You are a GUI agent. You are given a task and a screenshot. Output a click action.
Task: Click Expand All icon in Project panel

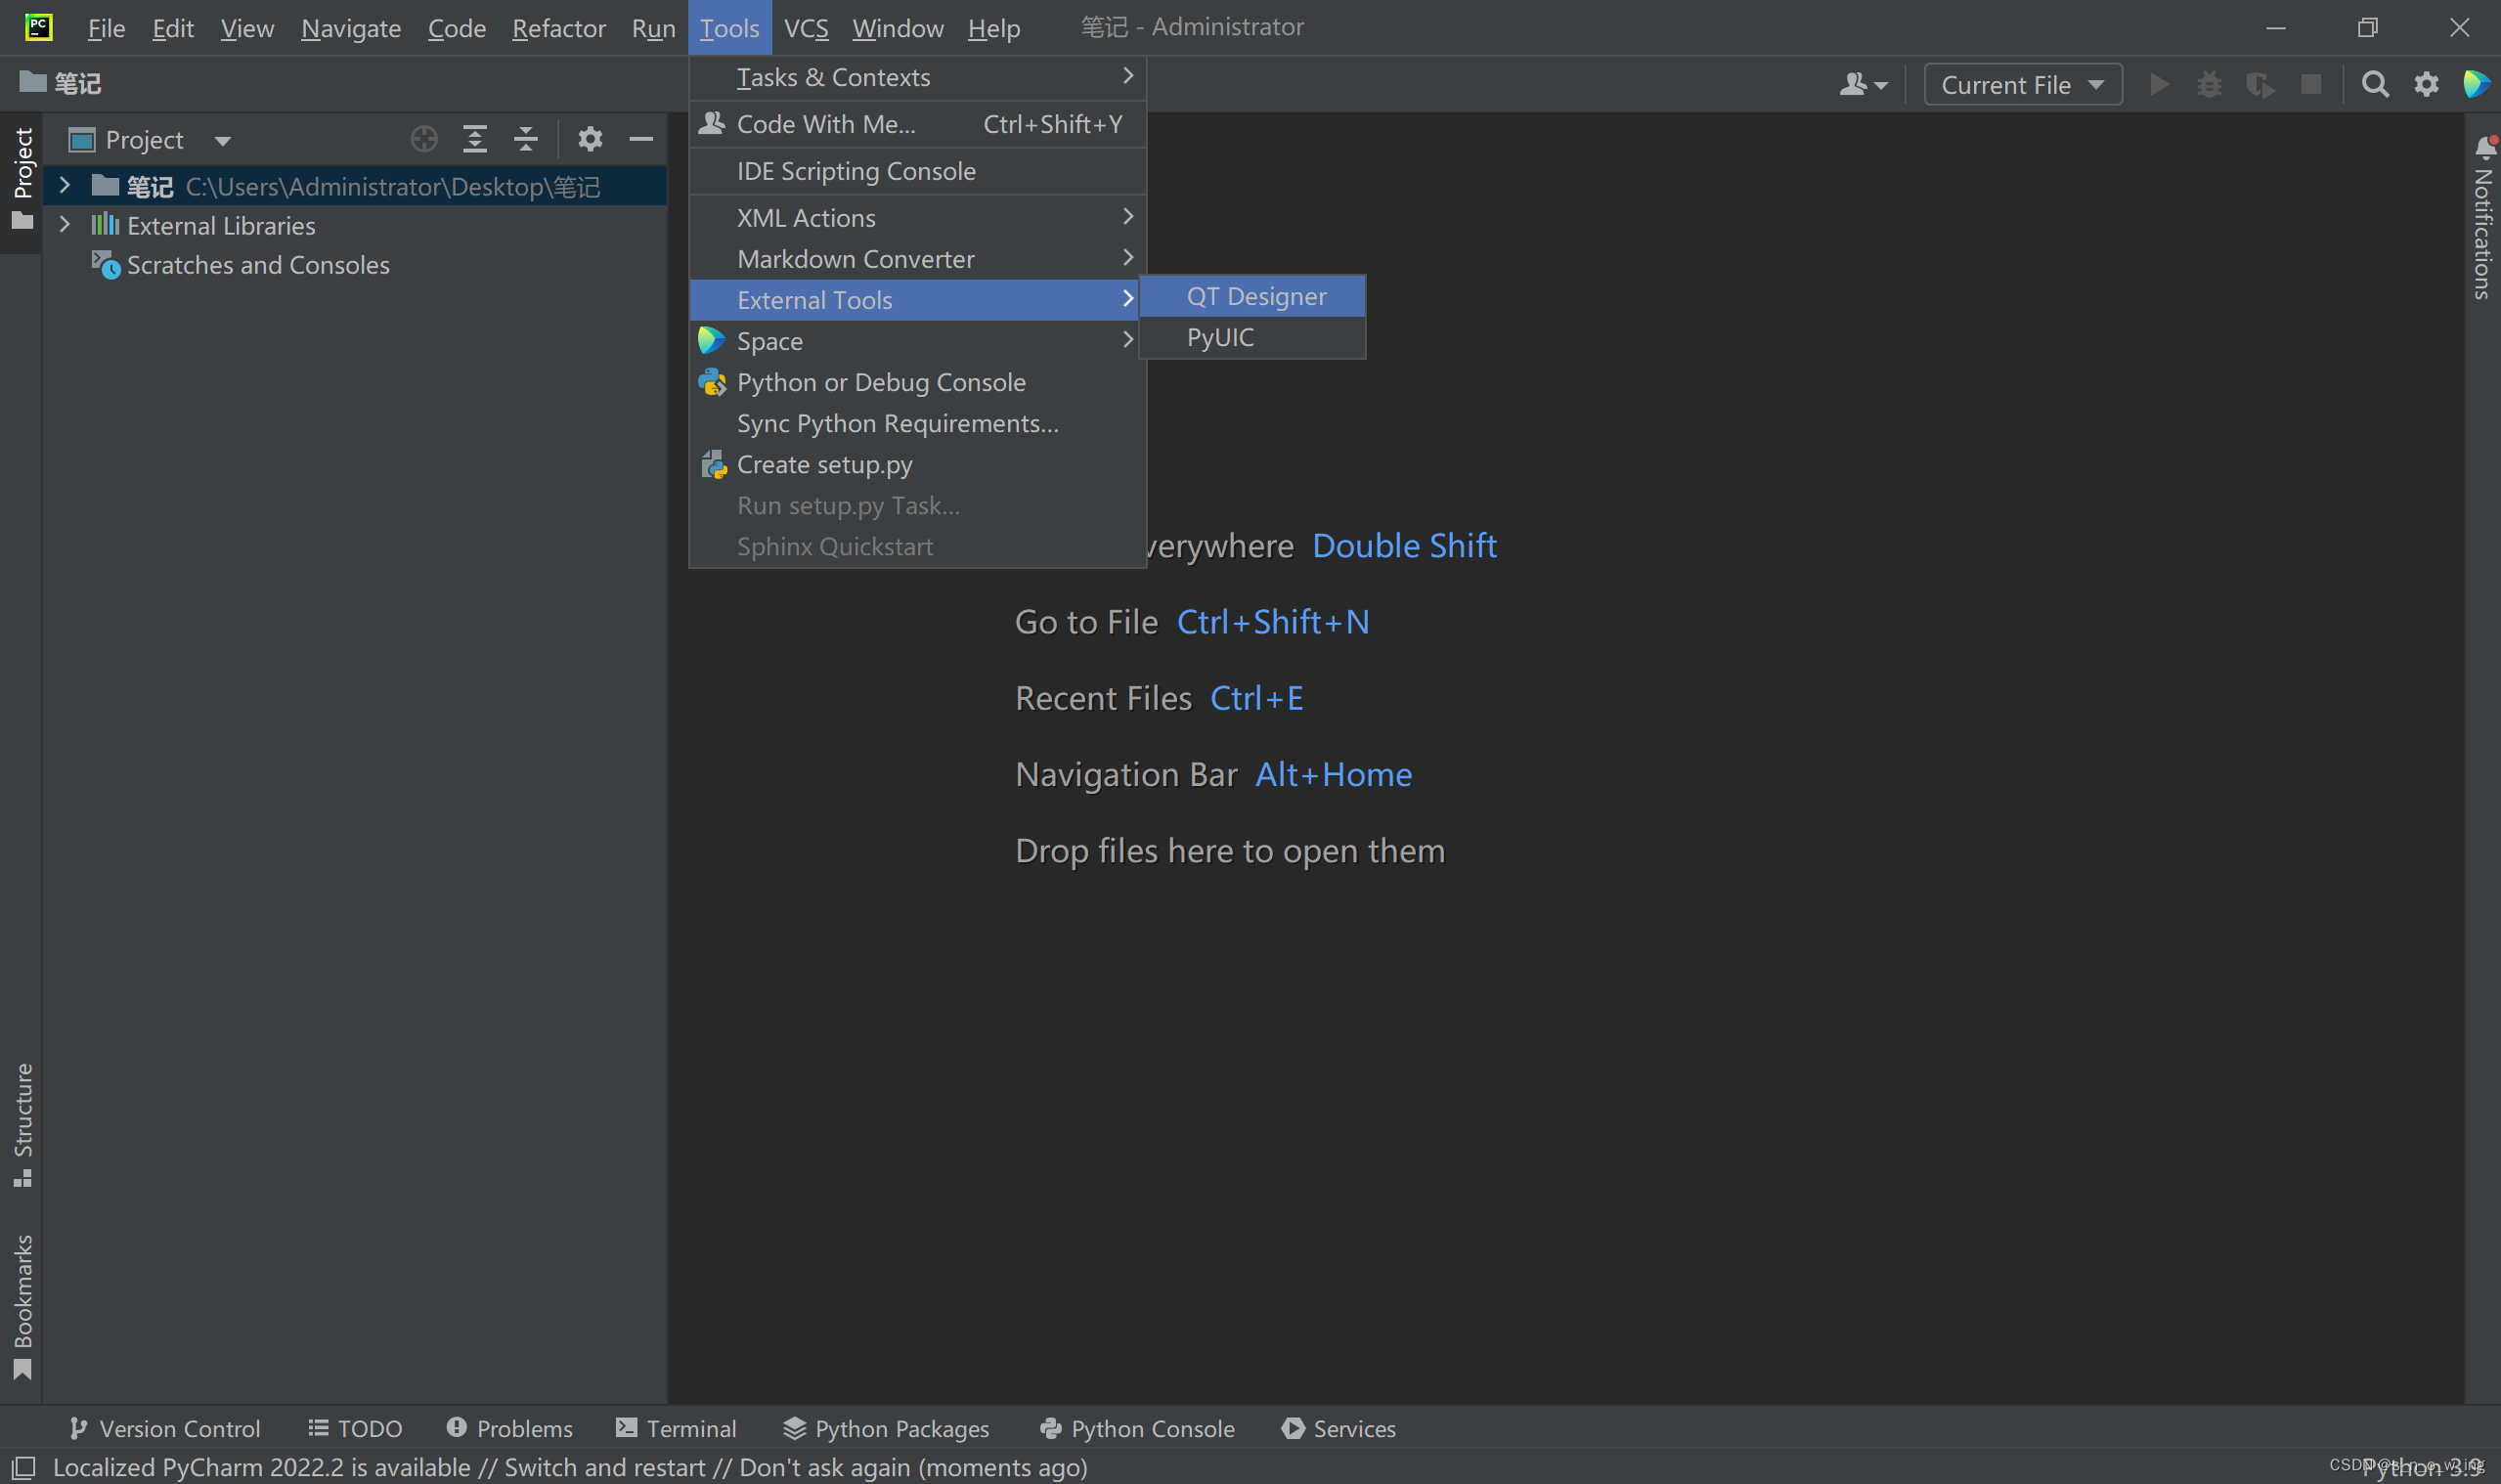[475, 140]
